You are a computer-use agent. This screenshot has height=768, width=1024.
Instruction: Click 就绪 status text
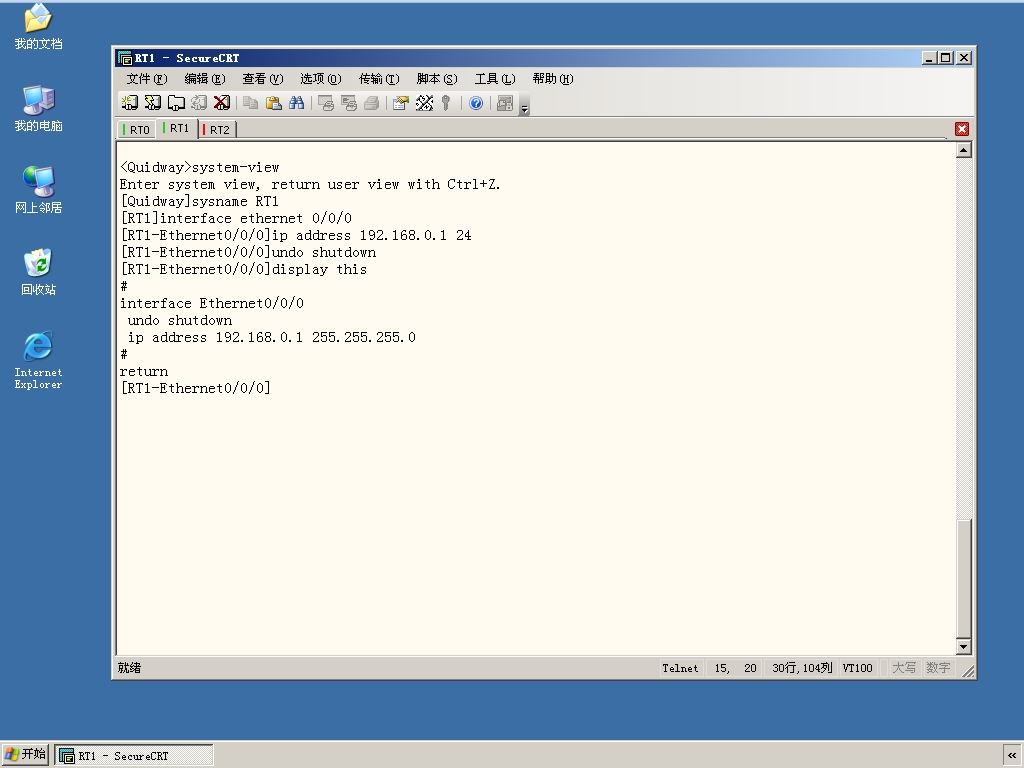point(129,668)
